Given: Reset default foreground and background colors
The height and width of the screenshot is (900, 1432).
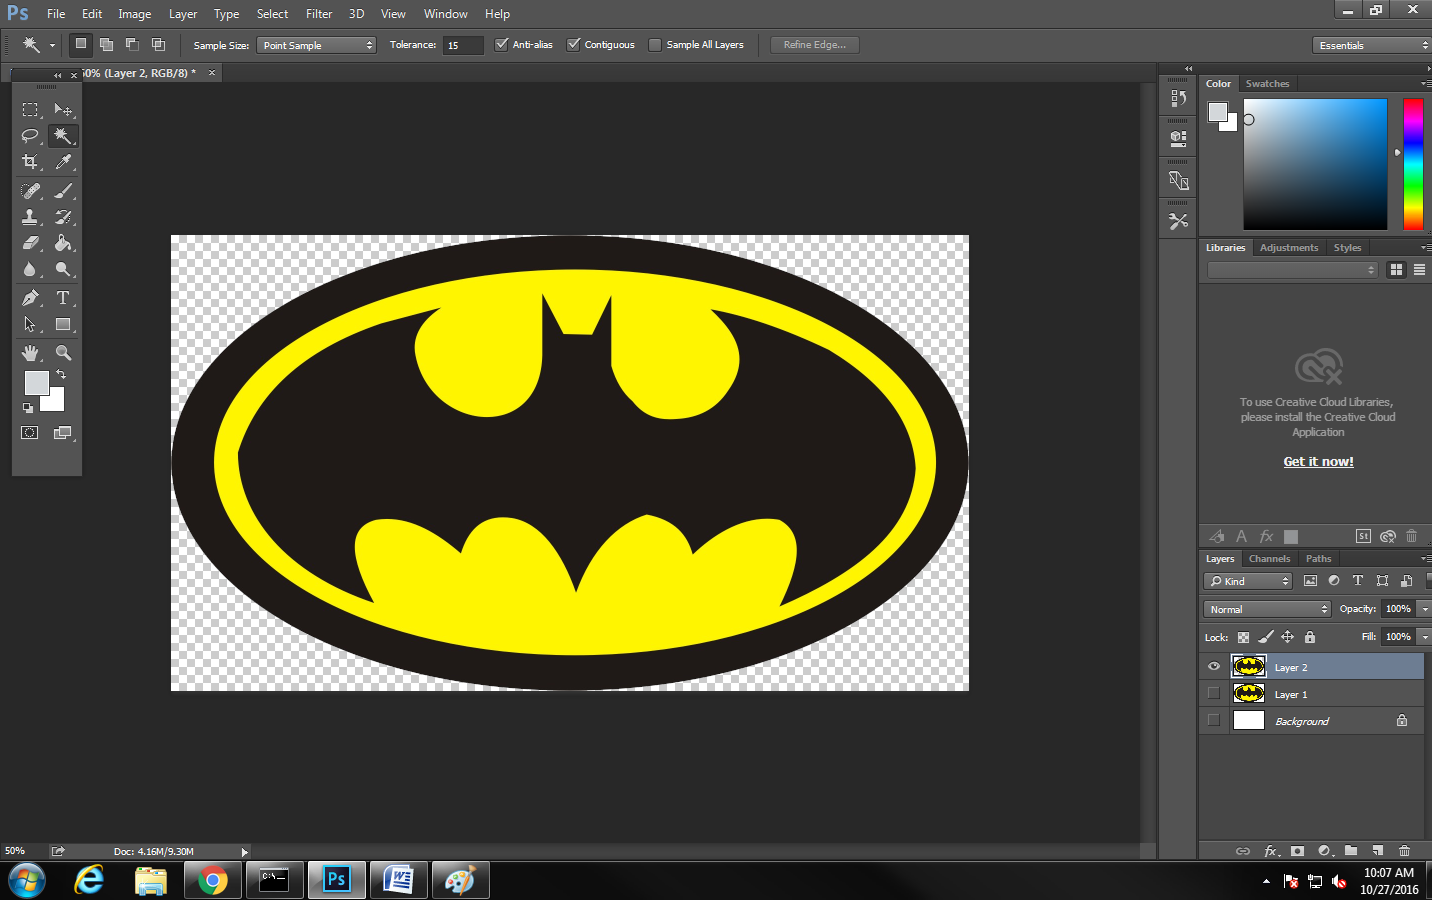Looking at the screenshot, I should point(28,407).
